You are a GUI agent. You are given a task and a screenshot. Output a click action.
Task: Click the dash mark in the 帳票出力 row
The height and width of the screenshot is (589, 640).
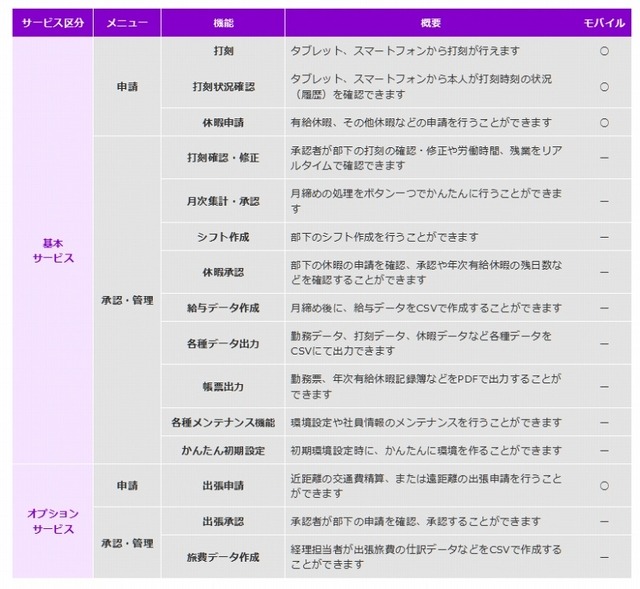point(604,387)
